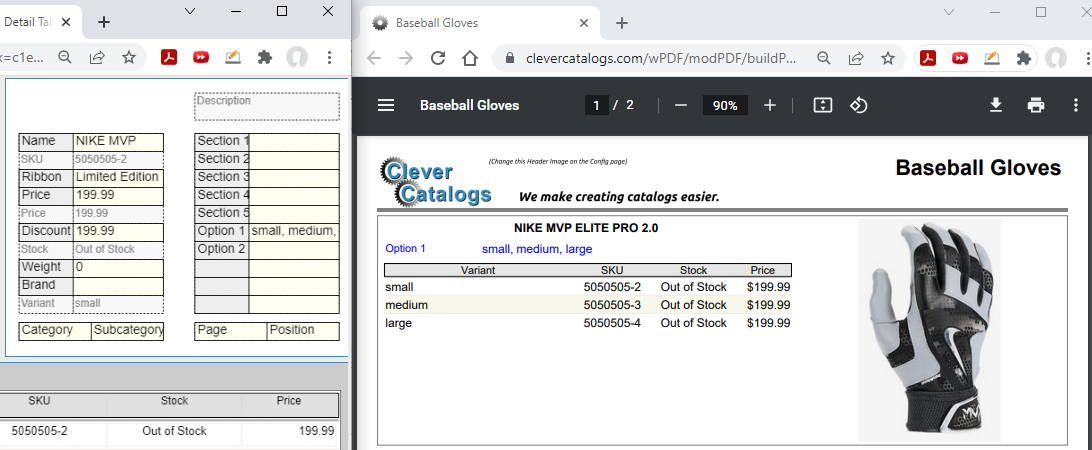Bookmark the page in right browser
This screenshot has width=1092, height=450.
tap(888, 58)
